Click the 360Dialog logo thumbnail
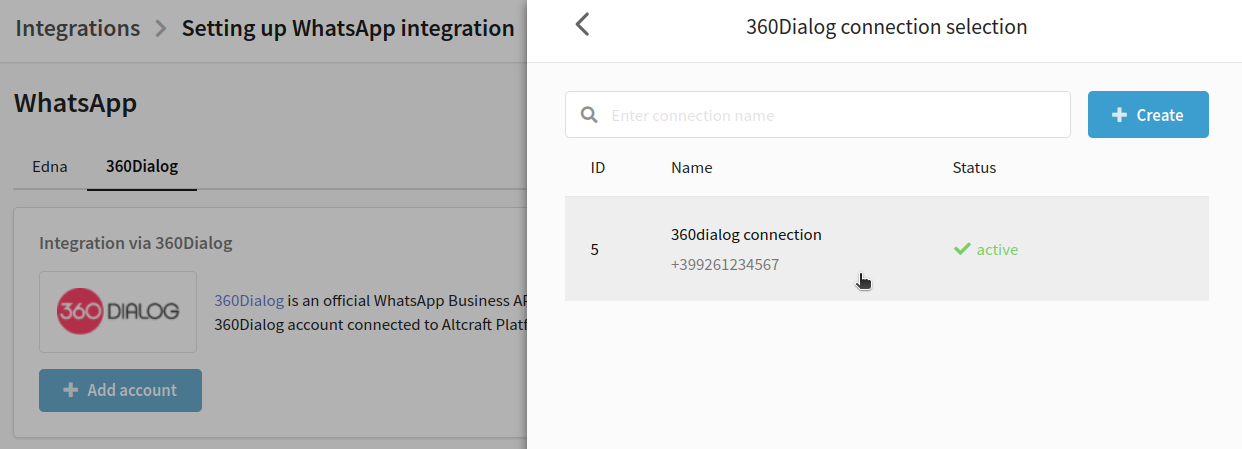This screenshot has width=1242, height=449. (x=118, y=311)
